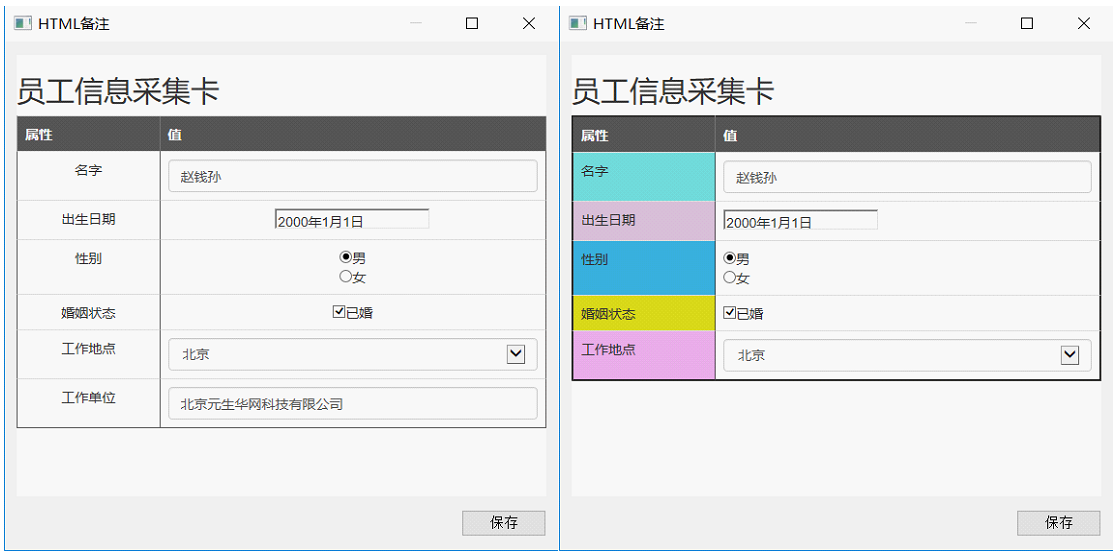Expand the 北京 dropdown arrow in the right window
The height and width of the screenshot is (555, 1114).
tap(1069, 355)
